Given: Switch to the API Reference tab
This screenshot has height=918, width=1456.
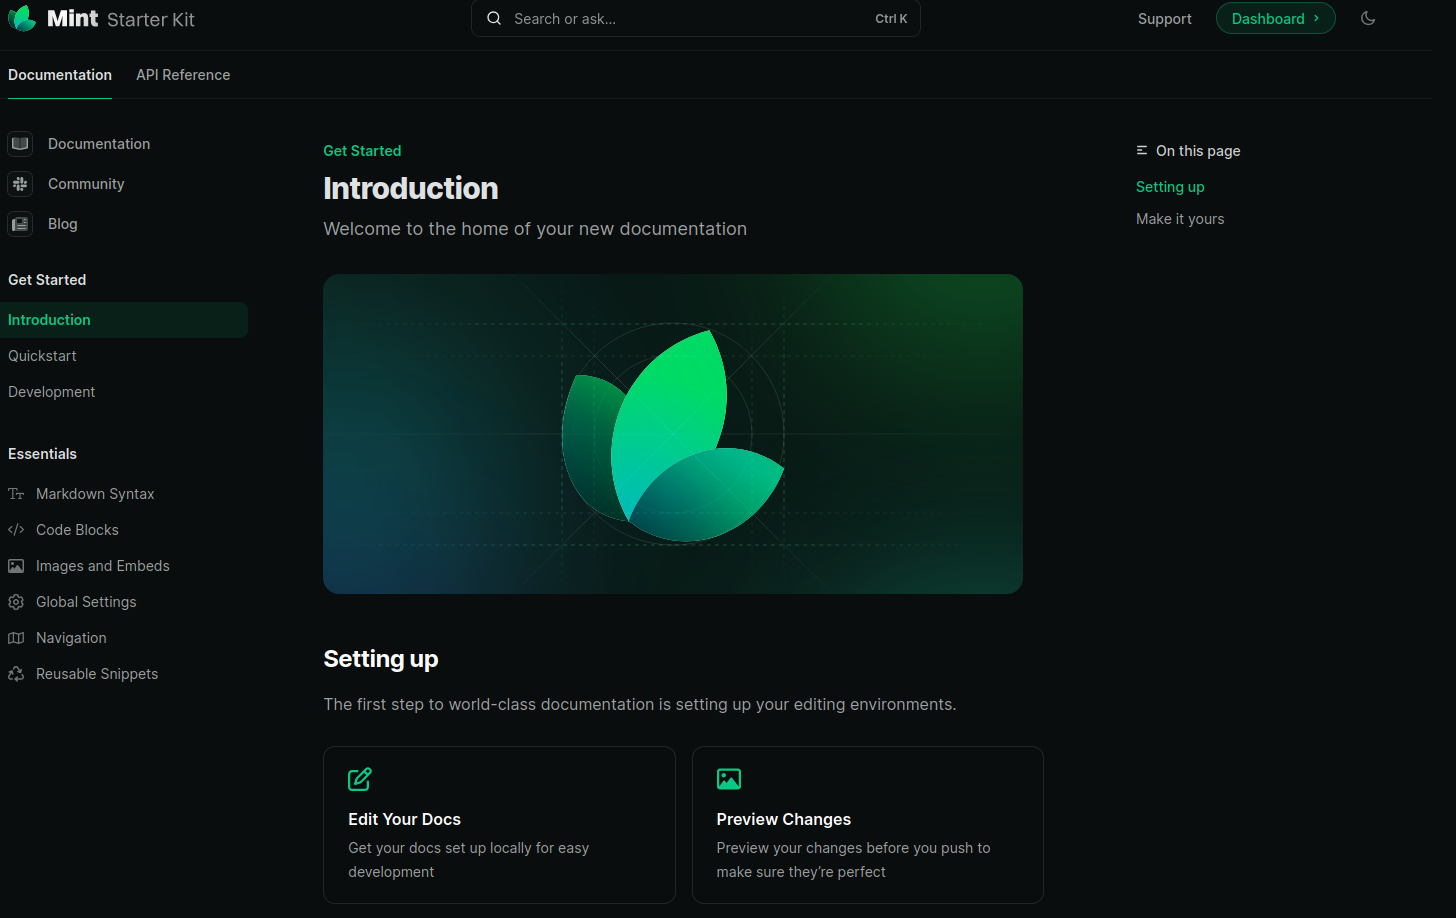Looking at the screenshot, I should 183,74.
